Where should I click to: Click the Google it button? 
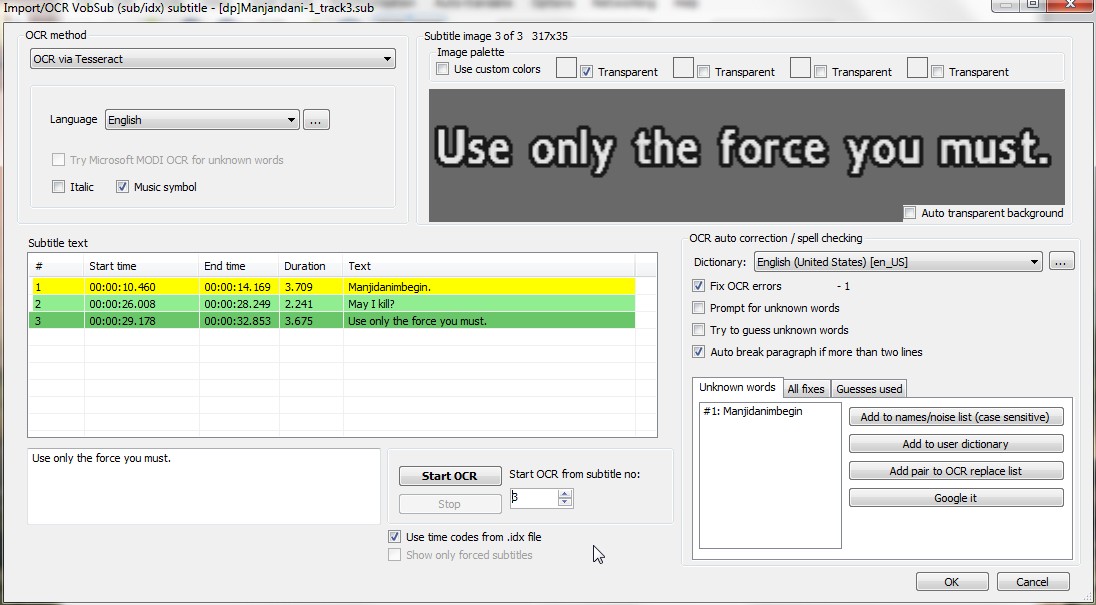point(956,498)
